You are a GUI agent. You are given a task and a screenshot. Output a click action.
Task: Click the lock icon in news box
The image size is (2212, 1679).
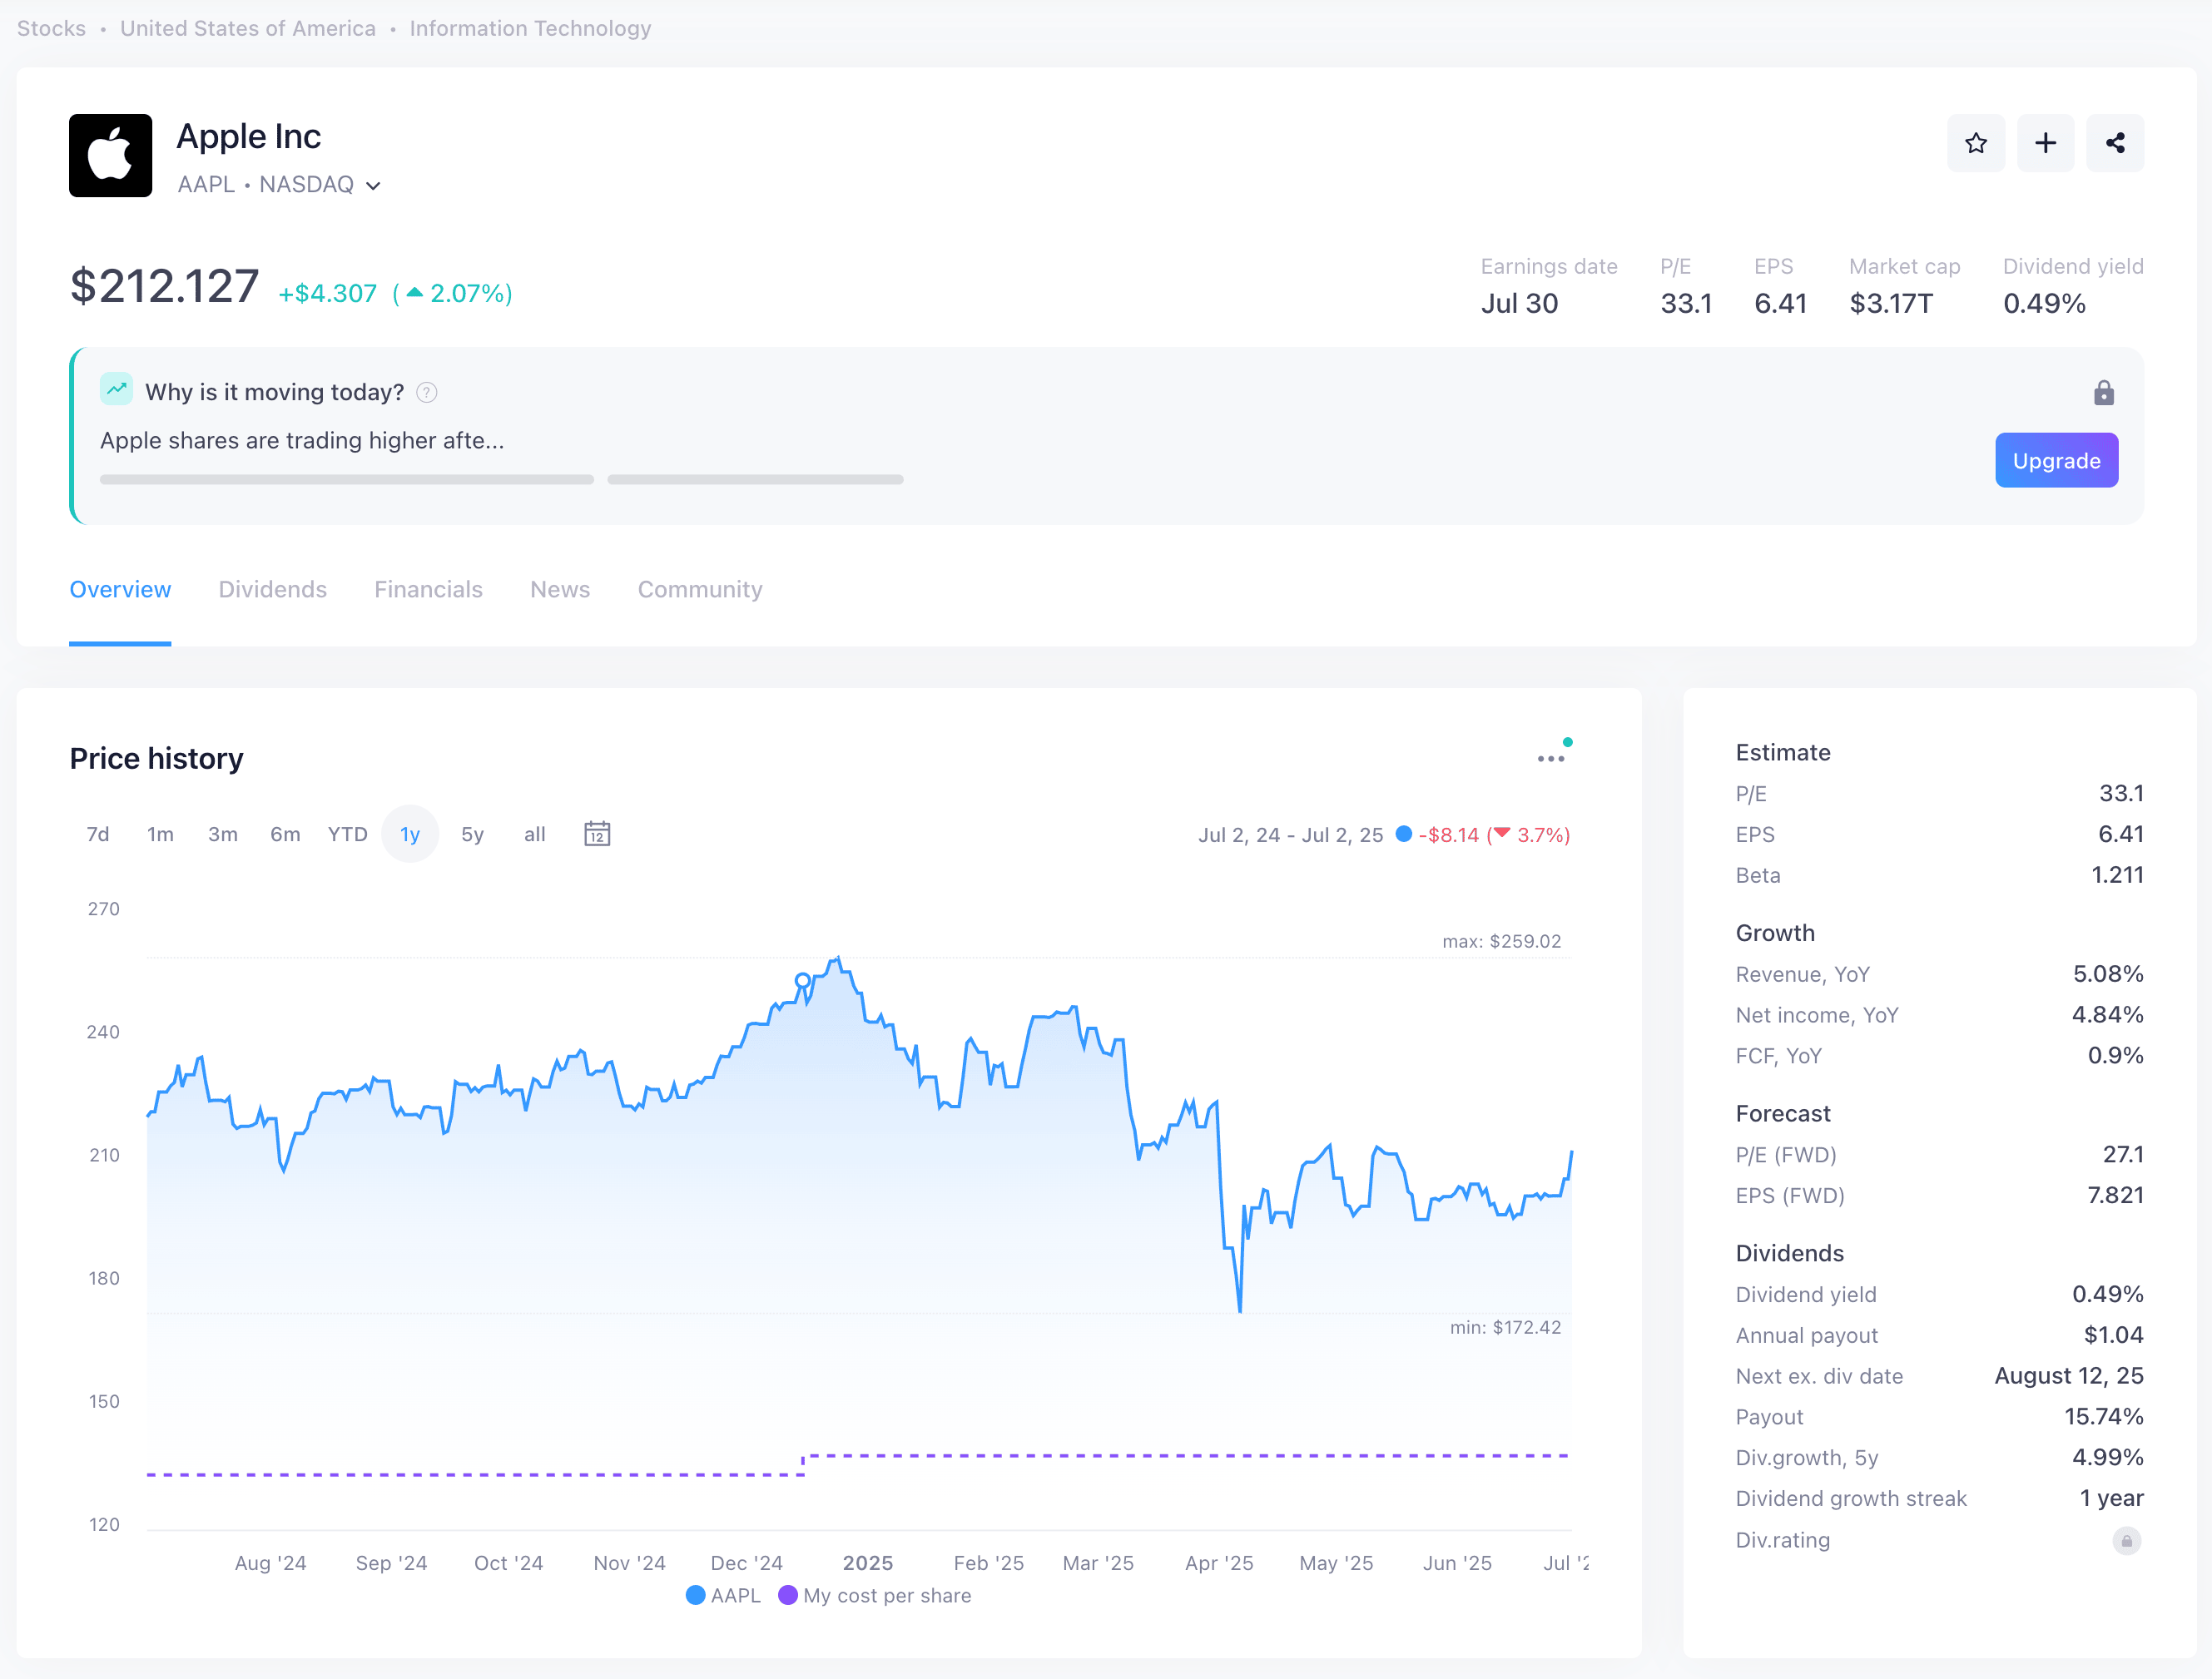tap(2103, 392)
